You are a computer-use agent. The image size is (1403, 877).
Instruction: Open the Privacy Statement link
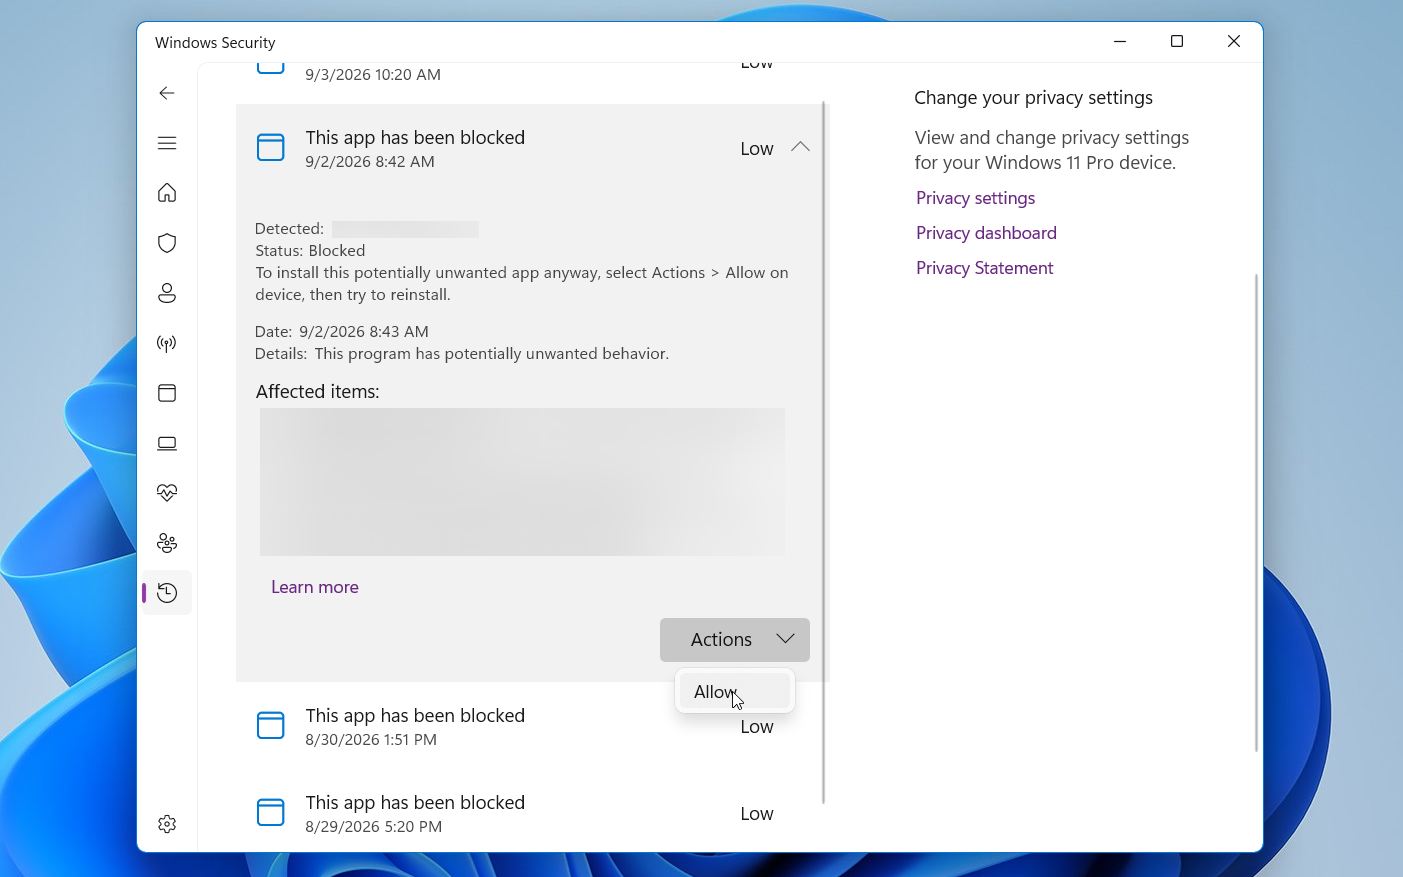985,268
